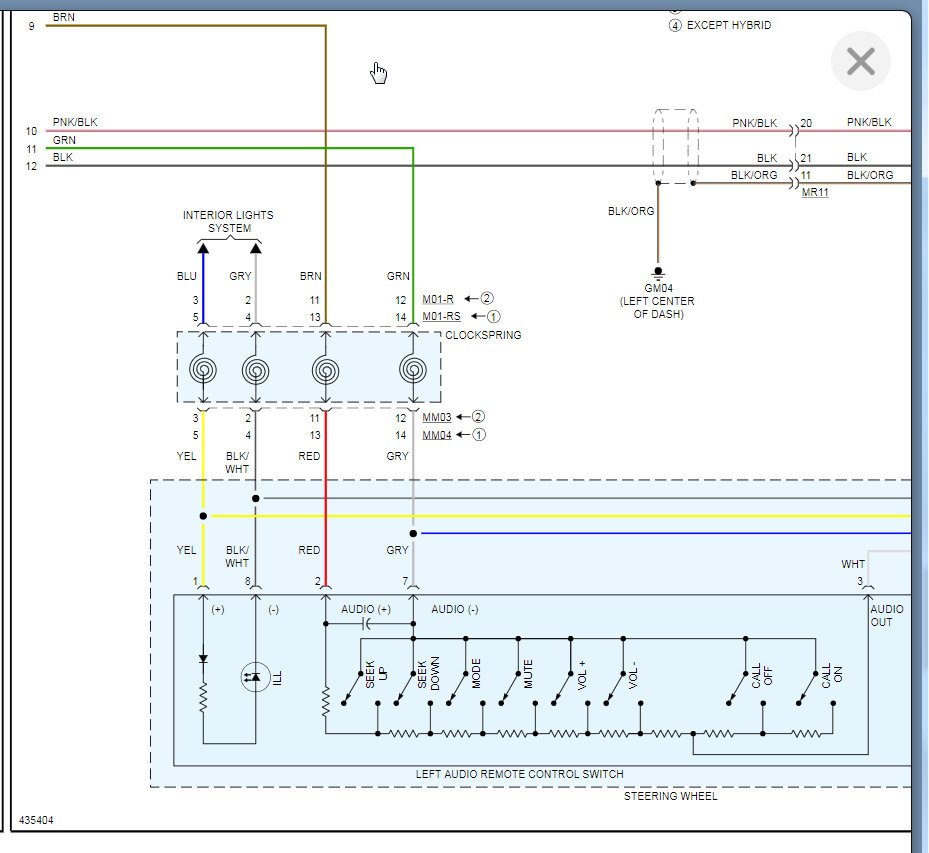This screenshot has width=929, height=853.
Task: Select the clockspring coil on GRN wire
Action: 413,370
